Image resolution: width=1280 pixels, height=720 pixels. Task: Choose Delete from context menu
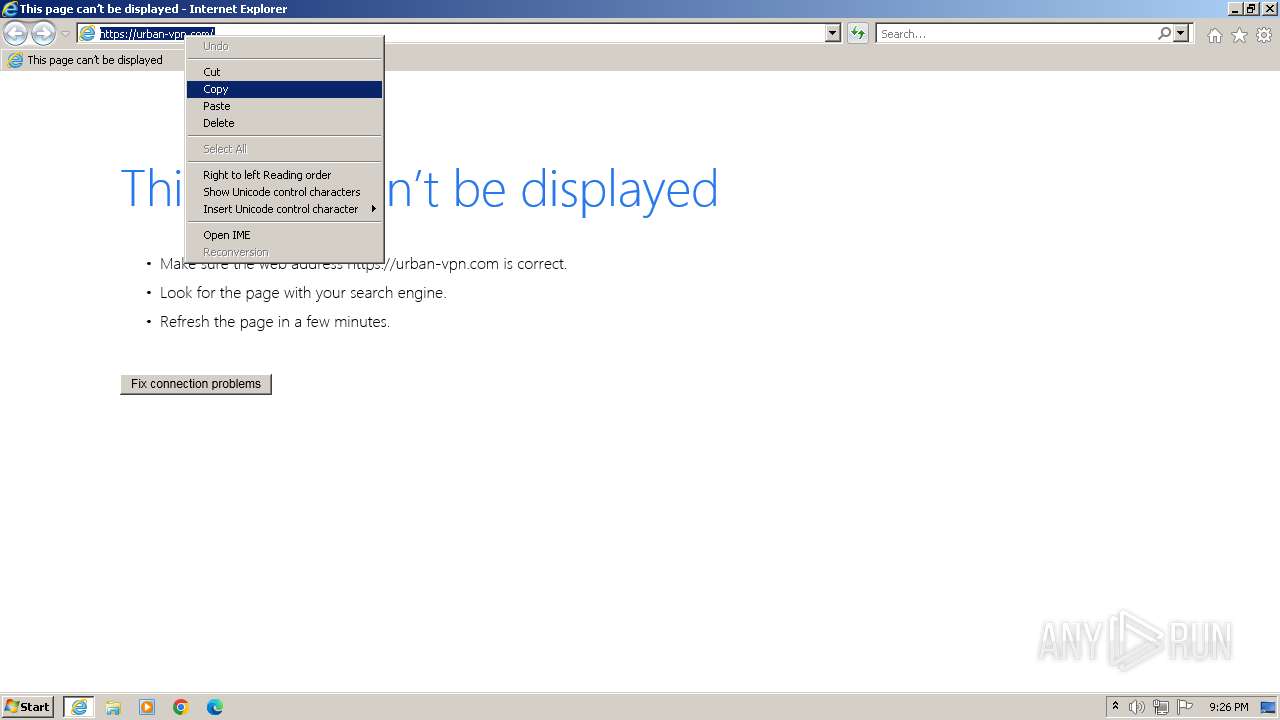(x=284, y=123)
